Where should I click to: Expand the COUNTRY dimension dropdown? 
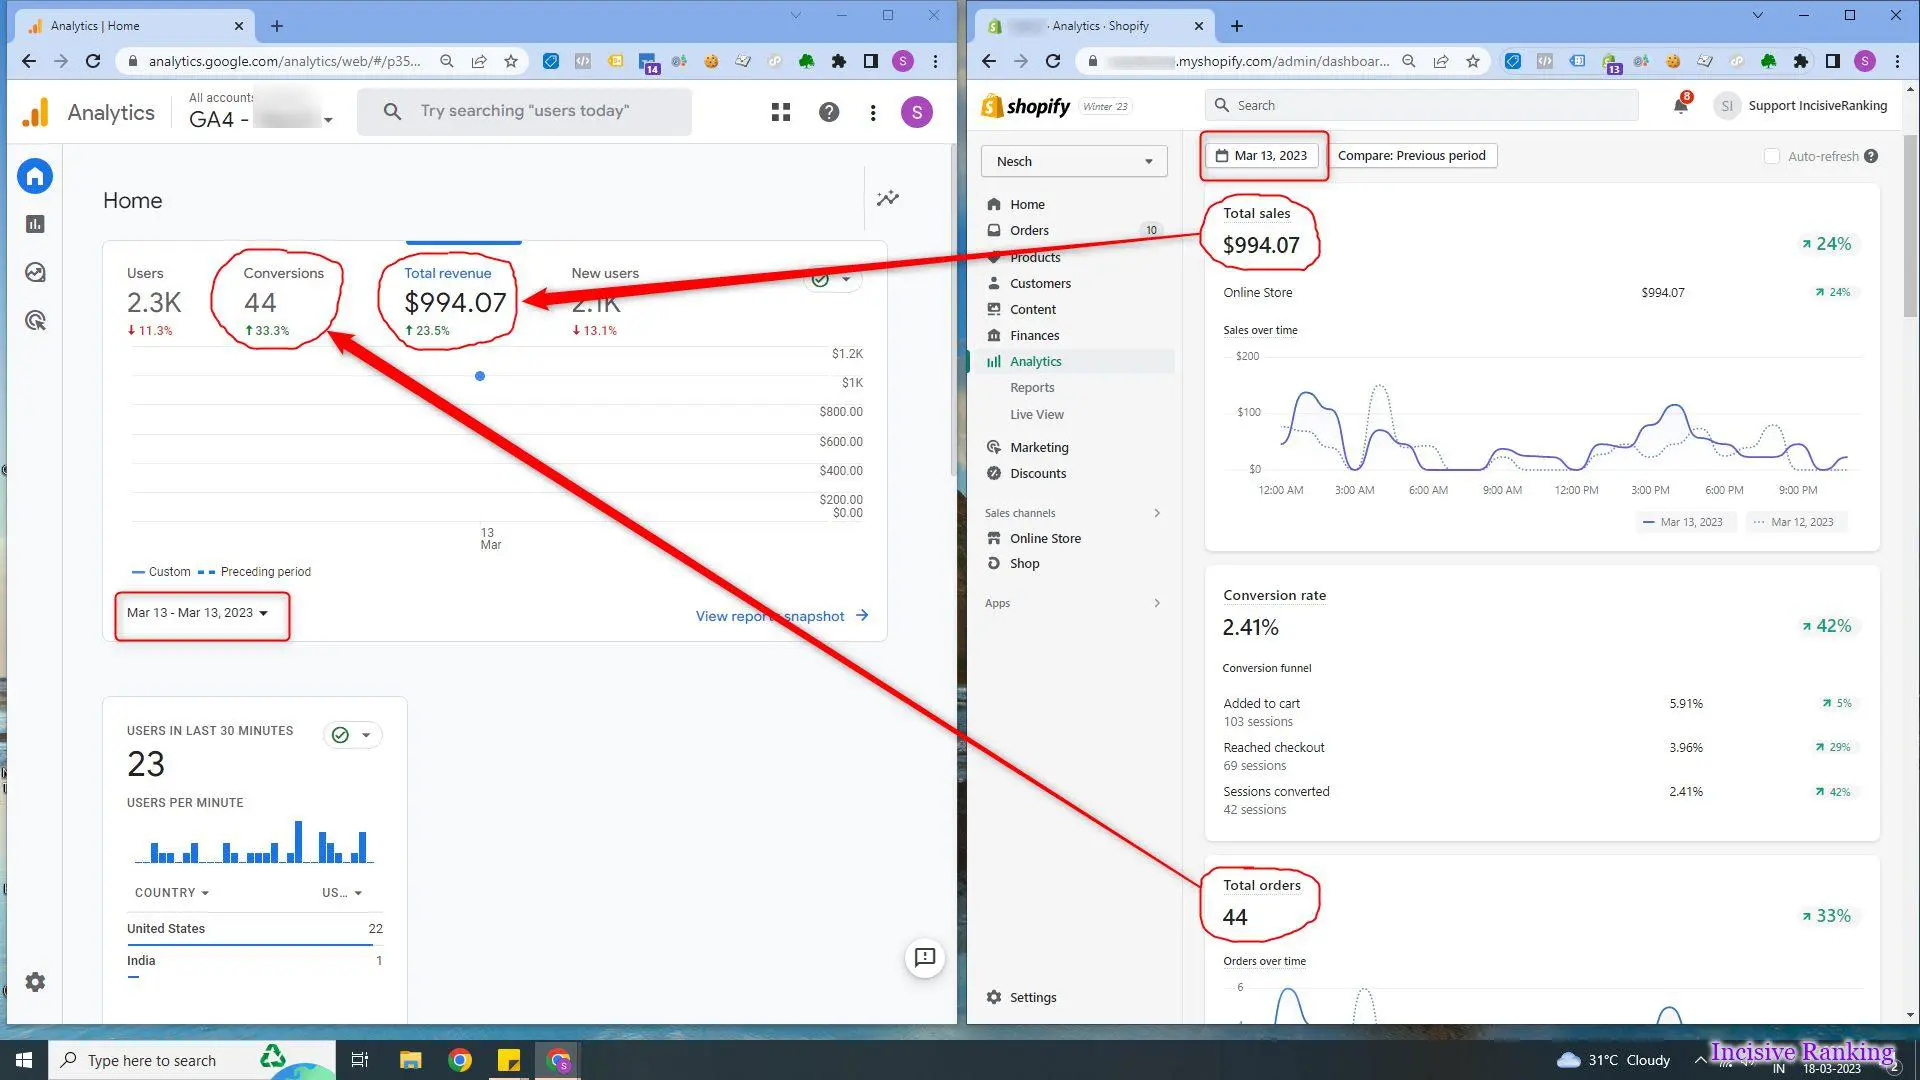[x=172, y=893]
